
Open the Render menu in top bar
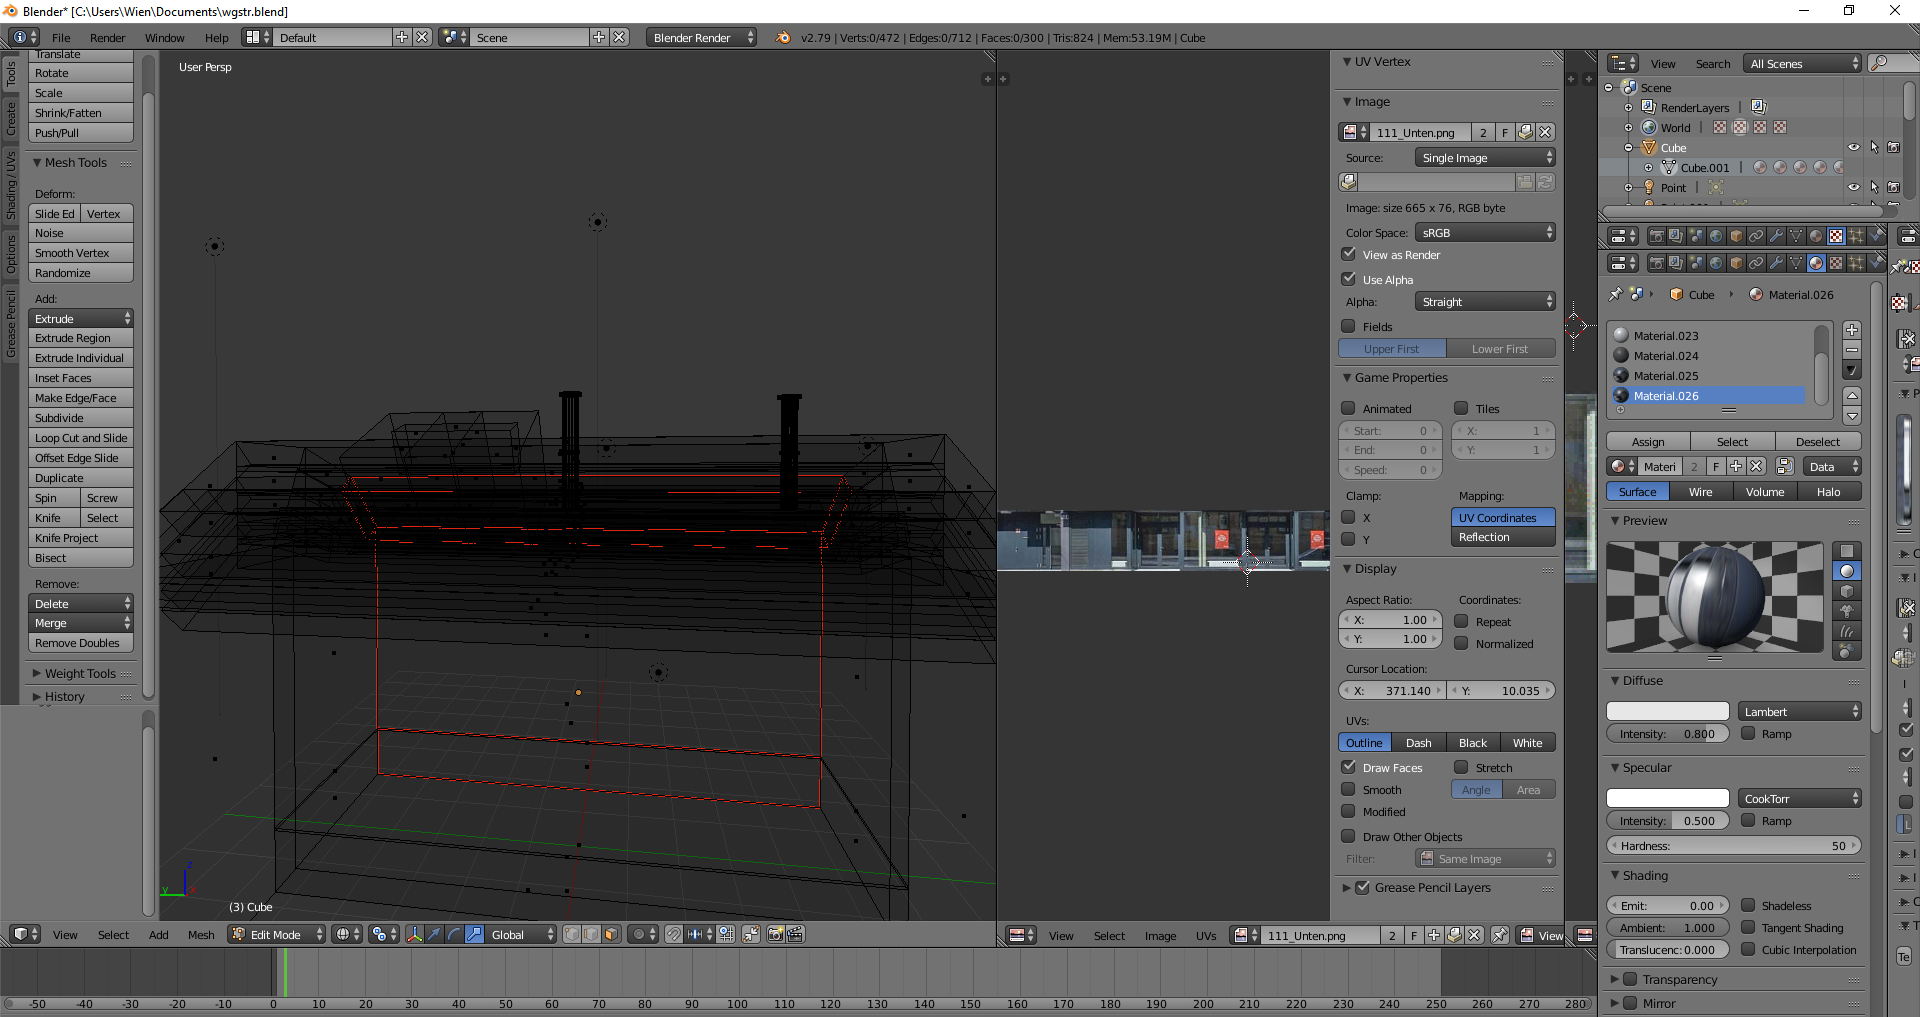coord(107,38)
